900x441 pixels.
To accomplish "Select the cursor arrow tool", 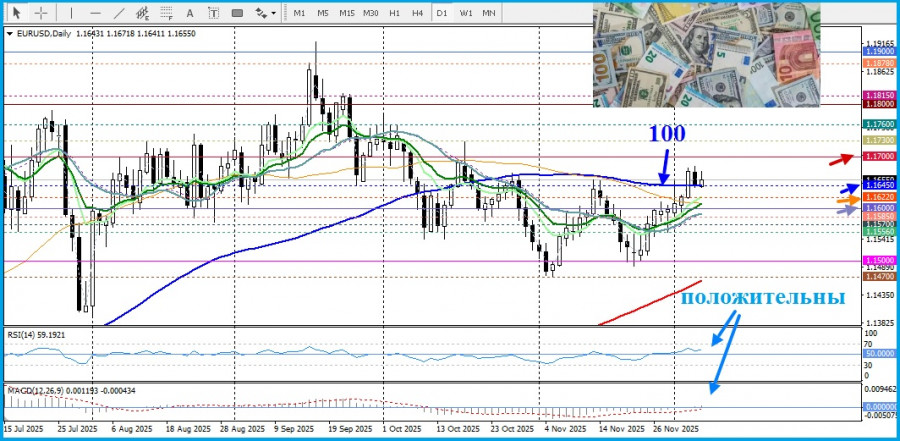I will (18, 13).
